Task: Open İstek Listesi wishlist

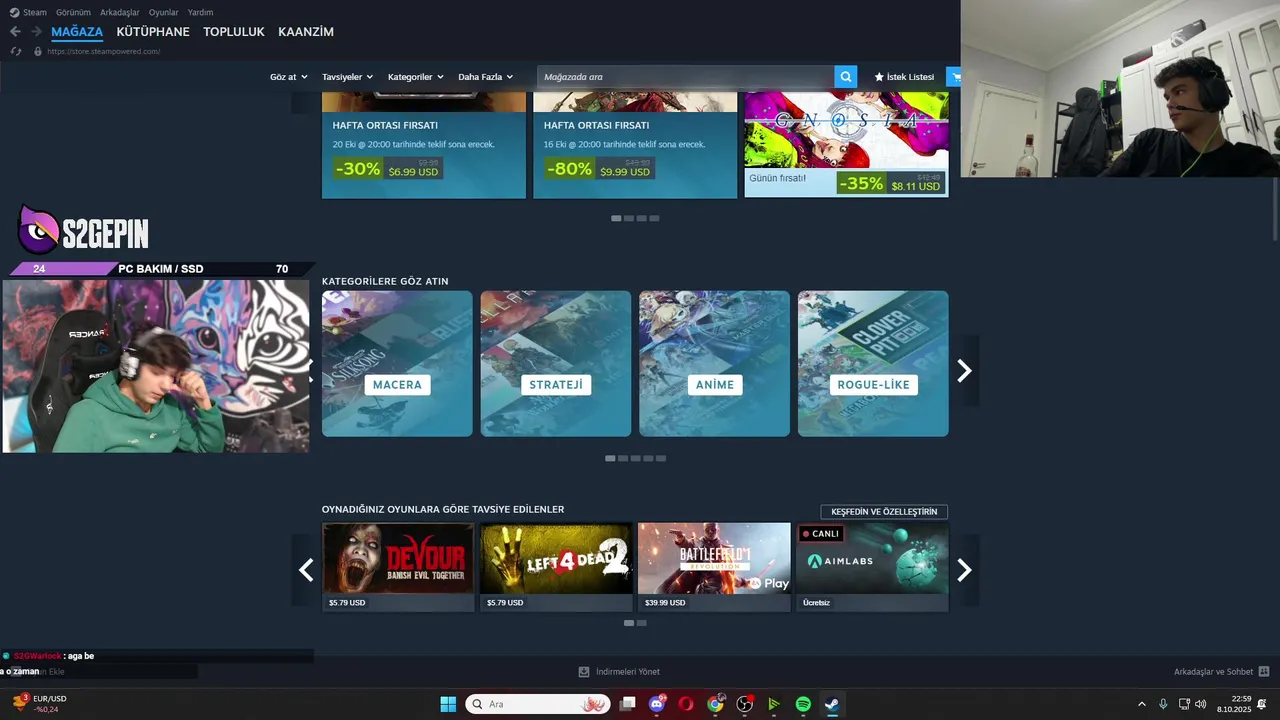Action: (x=904, y=77)
